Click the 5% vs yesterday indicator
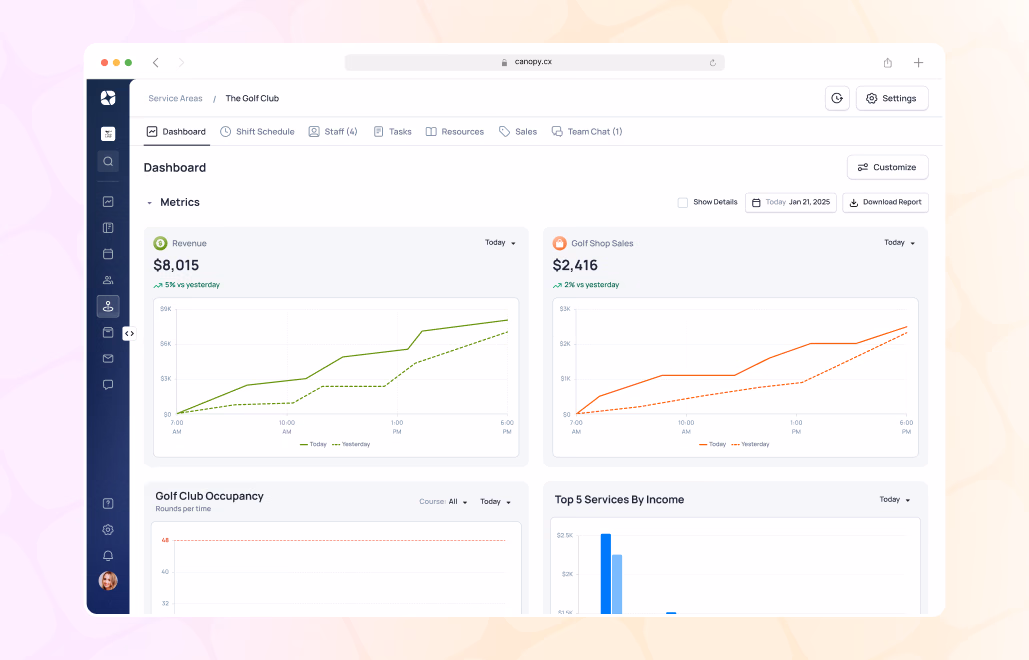This screenshot has width=1029, height=660. click(187, 285)
